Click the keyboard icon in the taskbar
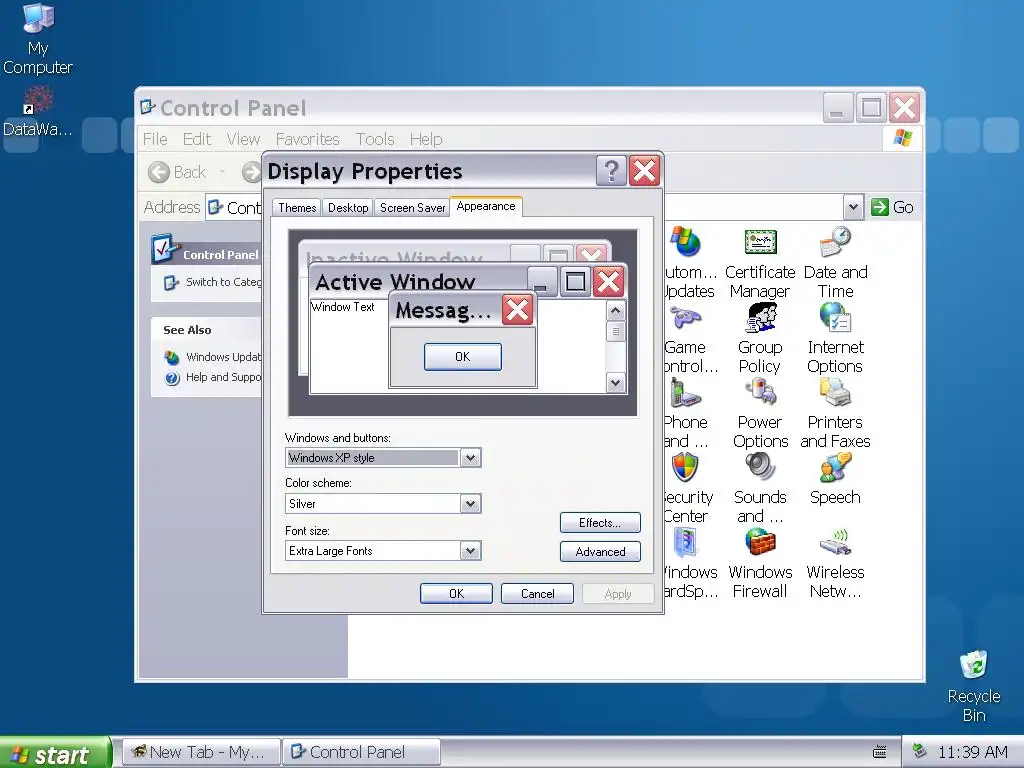Viewport: 1024px width, 768px height. [880, 752]
